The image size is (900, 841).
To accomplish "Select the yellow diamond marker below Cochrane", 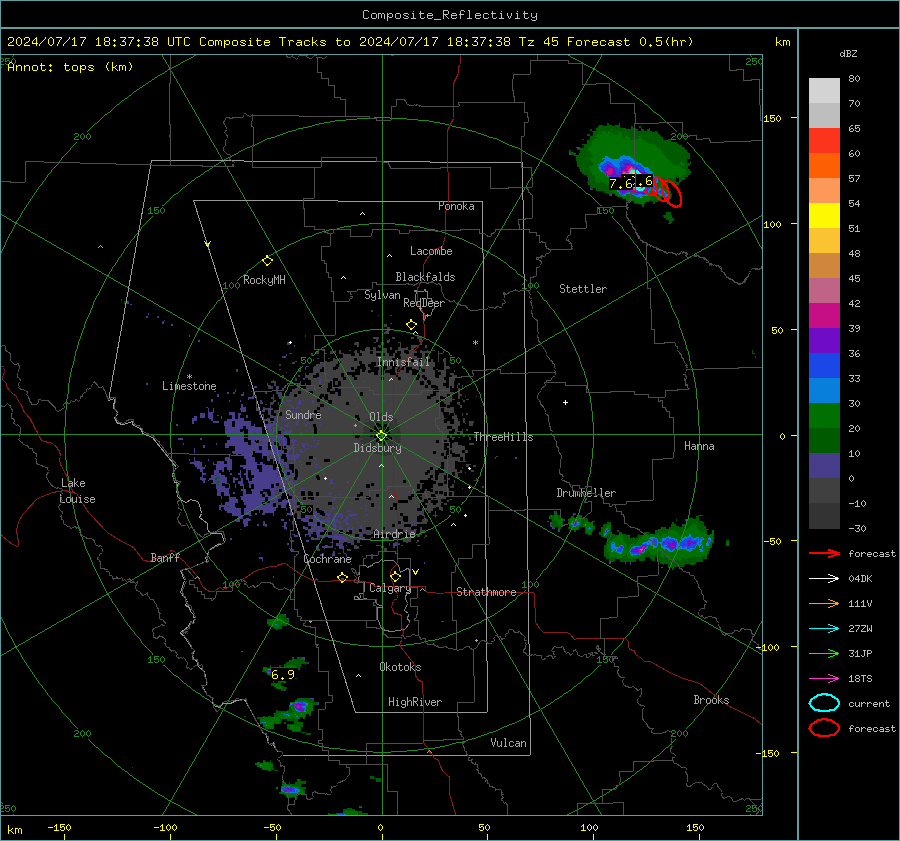I will 342,577.
